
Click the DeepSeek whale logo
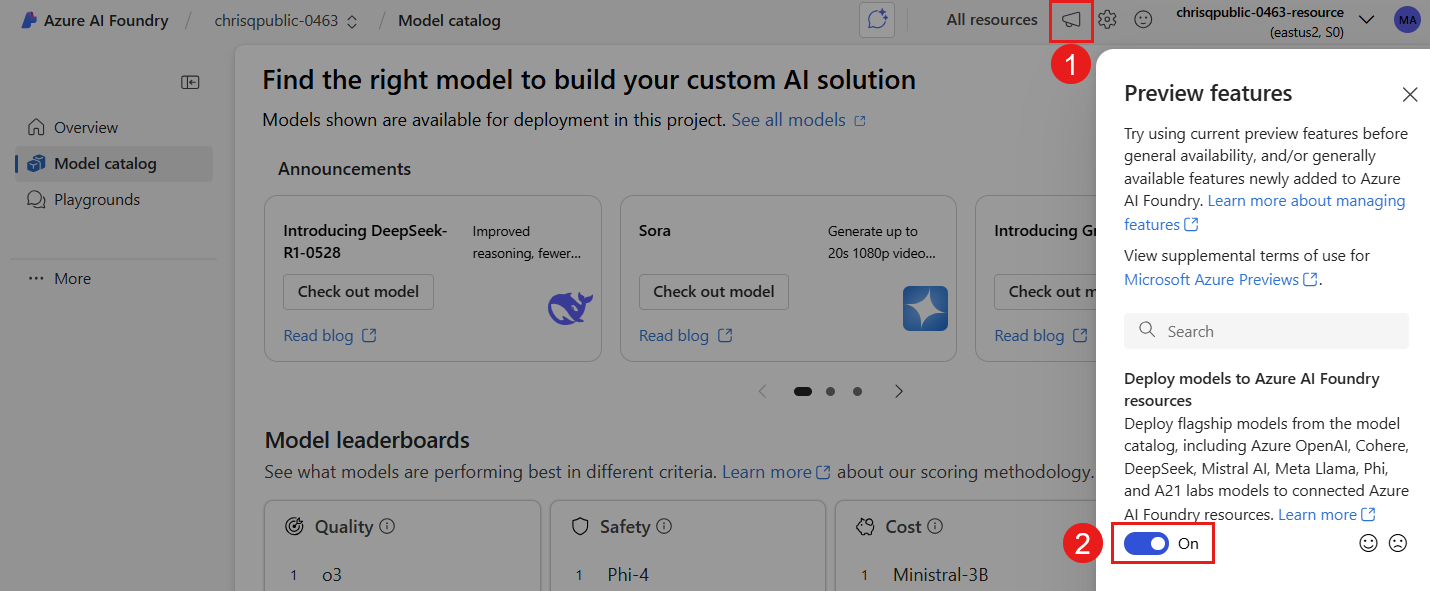coord(570,308)
